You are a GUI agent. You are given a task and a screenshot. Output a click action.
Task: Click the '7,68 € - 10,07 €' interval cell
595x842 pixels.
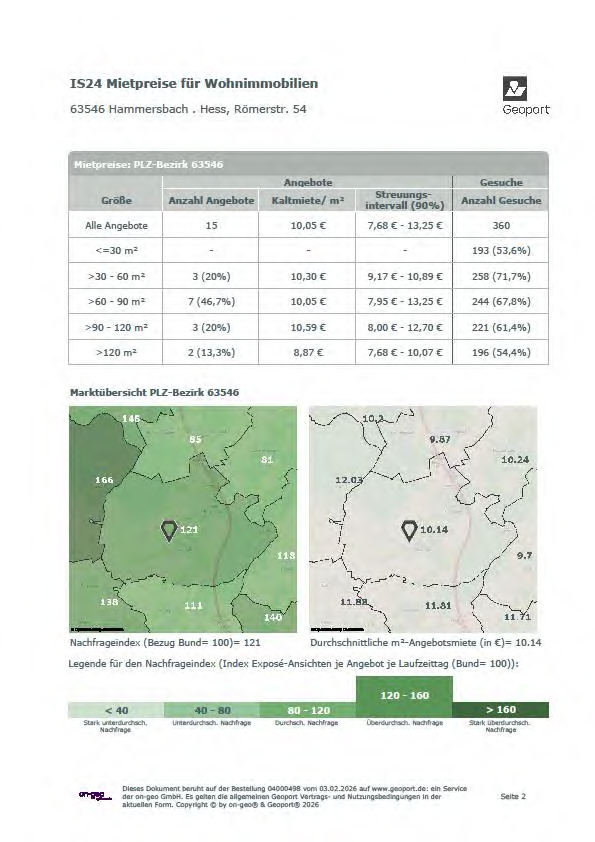point(404,353)
